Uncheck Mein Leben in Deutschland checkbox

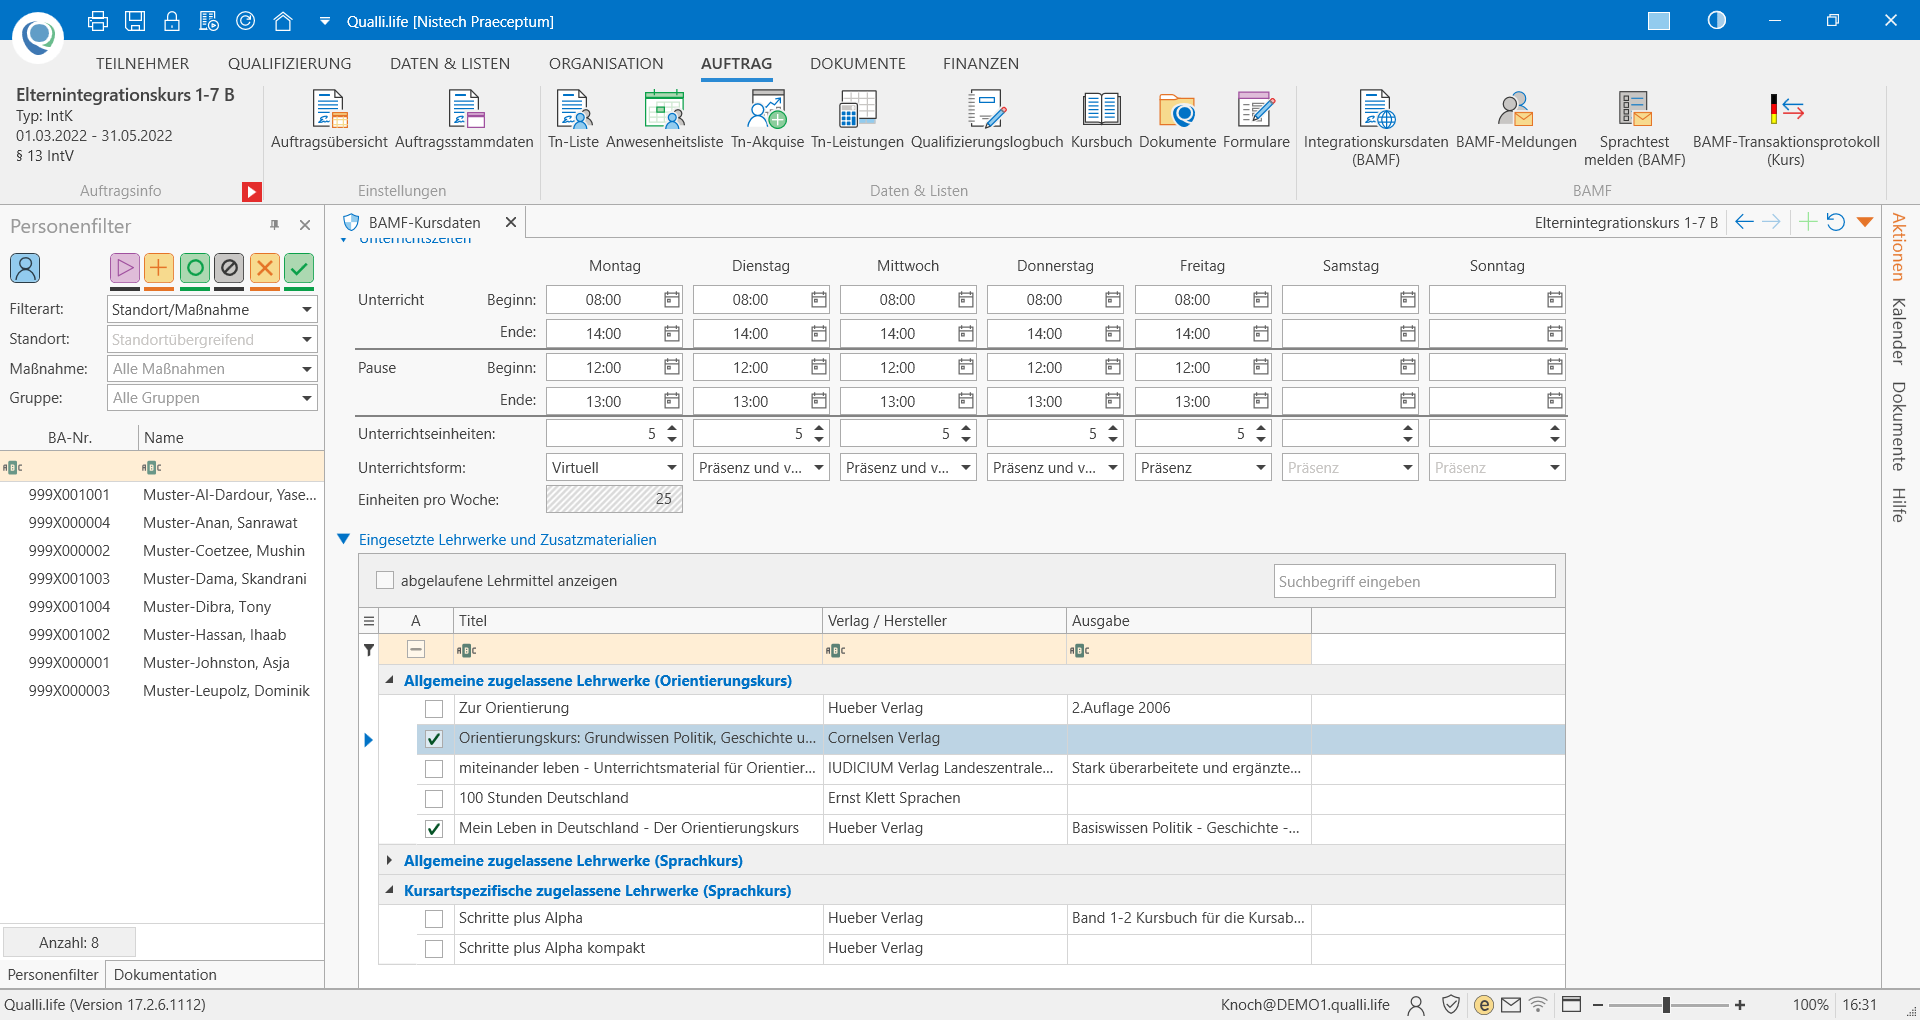[x=434, y=829]
